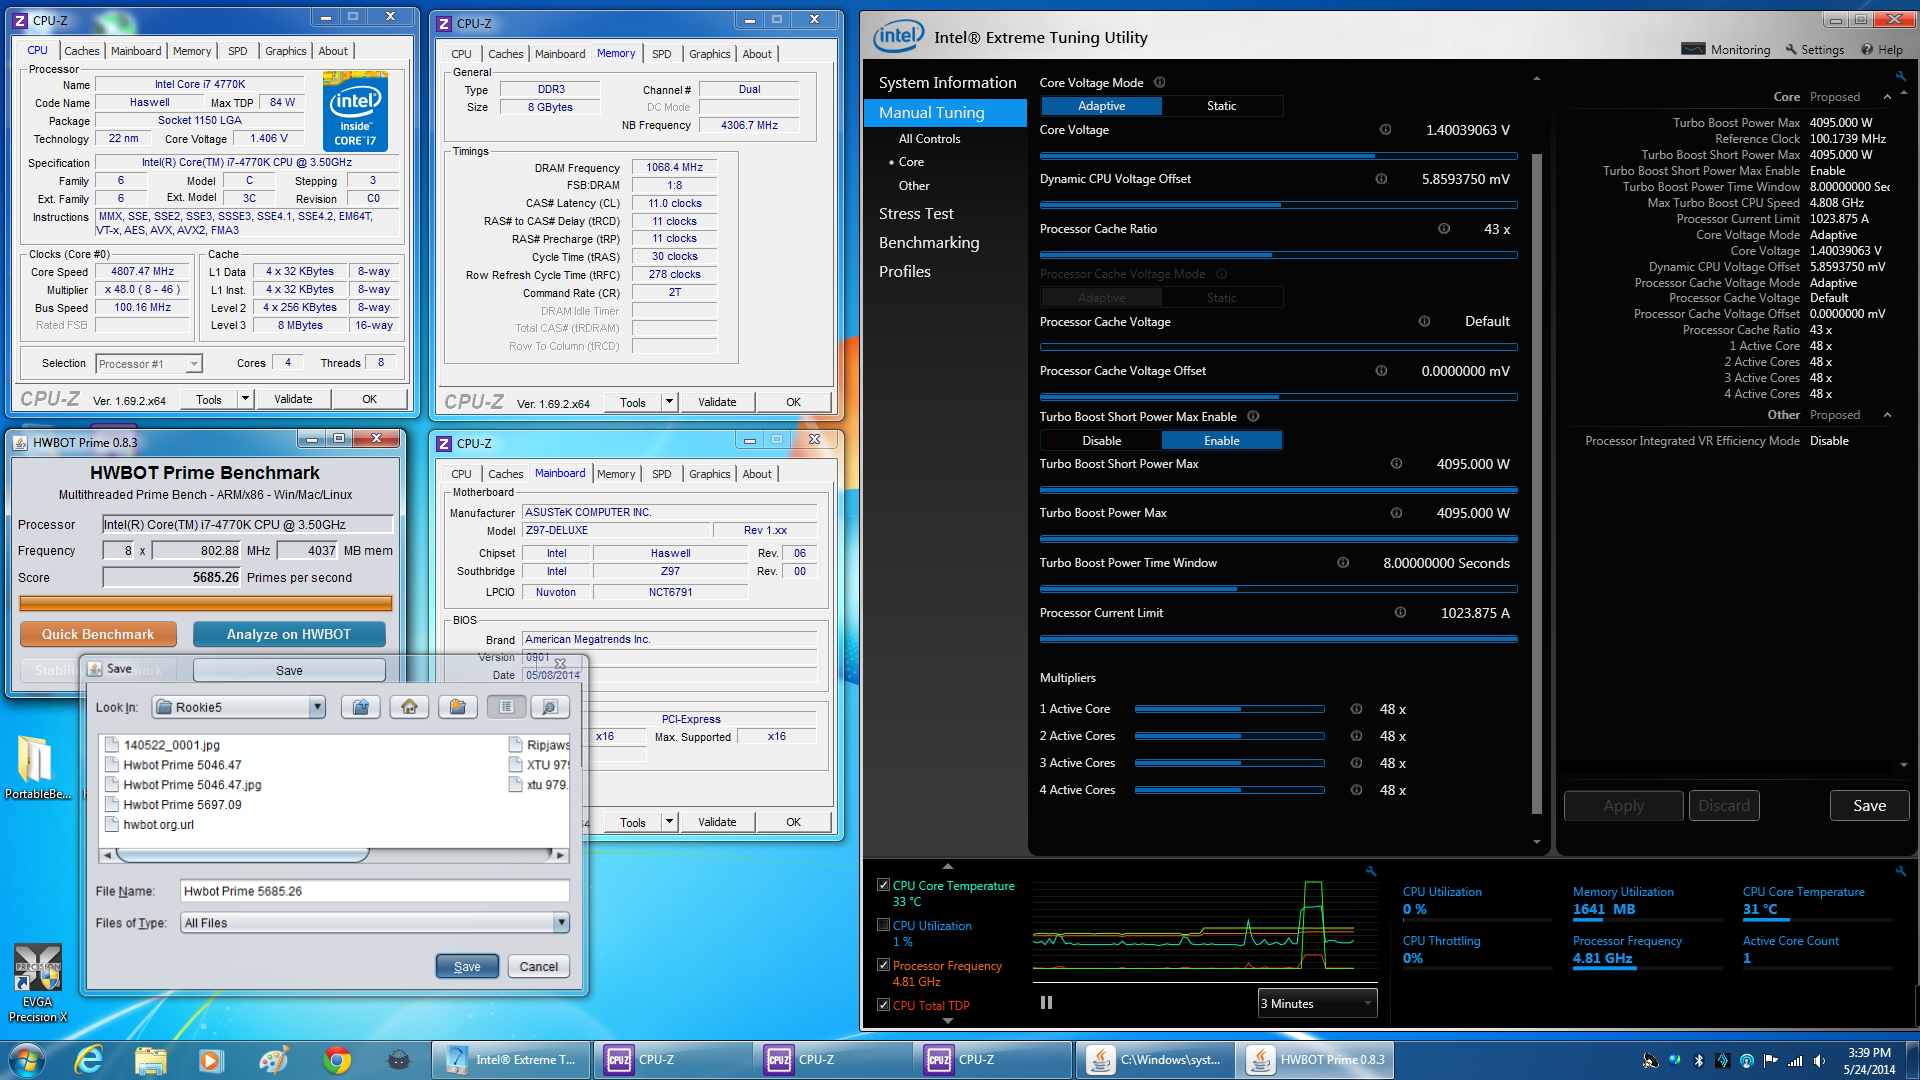
Task: Create a new folder in Save dialog
Action: (457, 707)
